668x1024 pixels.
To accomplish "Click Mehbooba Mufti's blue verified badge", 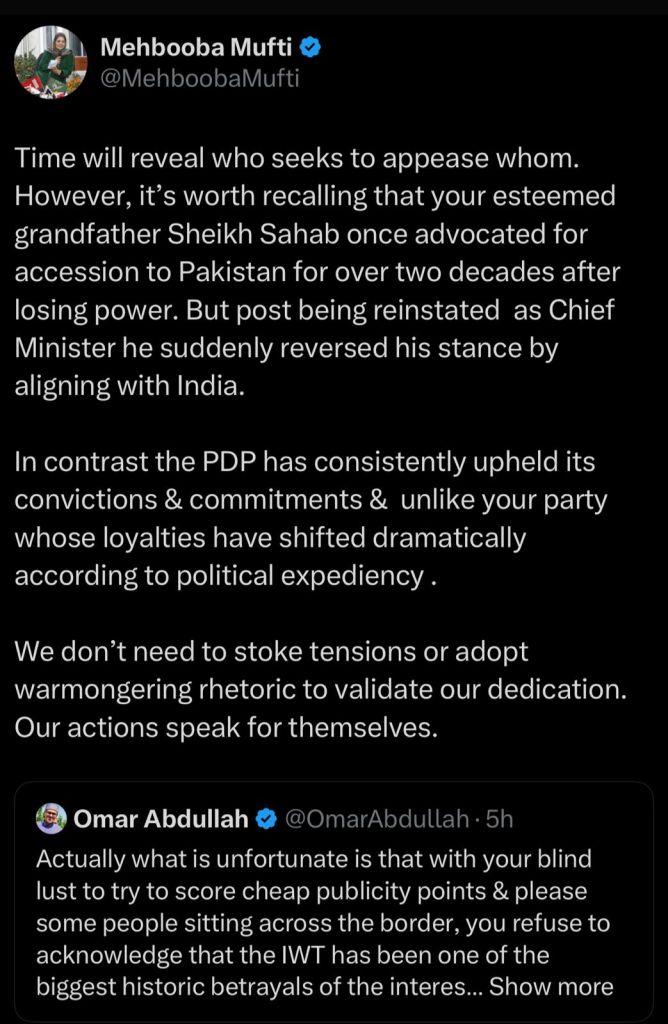I will [x=313, y=47].
